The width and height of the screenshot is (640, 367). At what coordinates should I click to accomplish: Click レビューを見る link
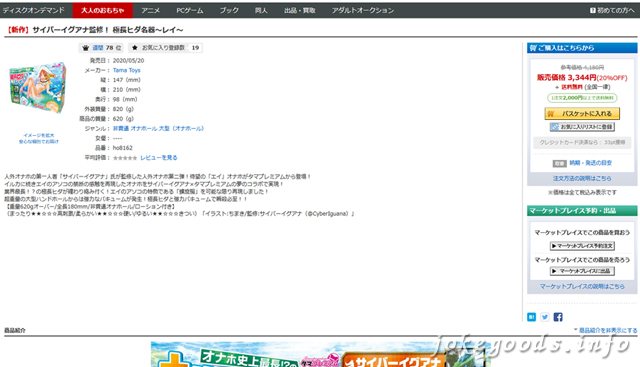tap(159, 158)
